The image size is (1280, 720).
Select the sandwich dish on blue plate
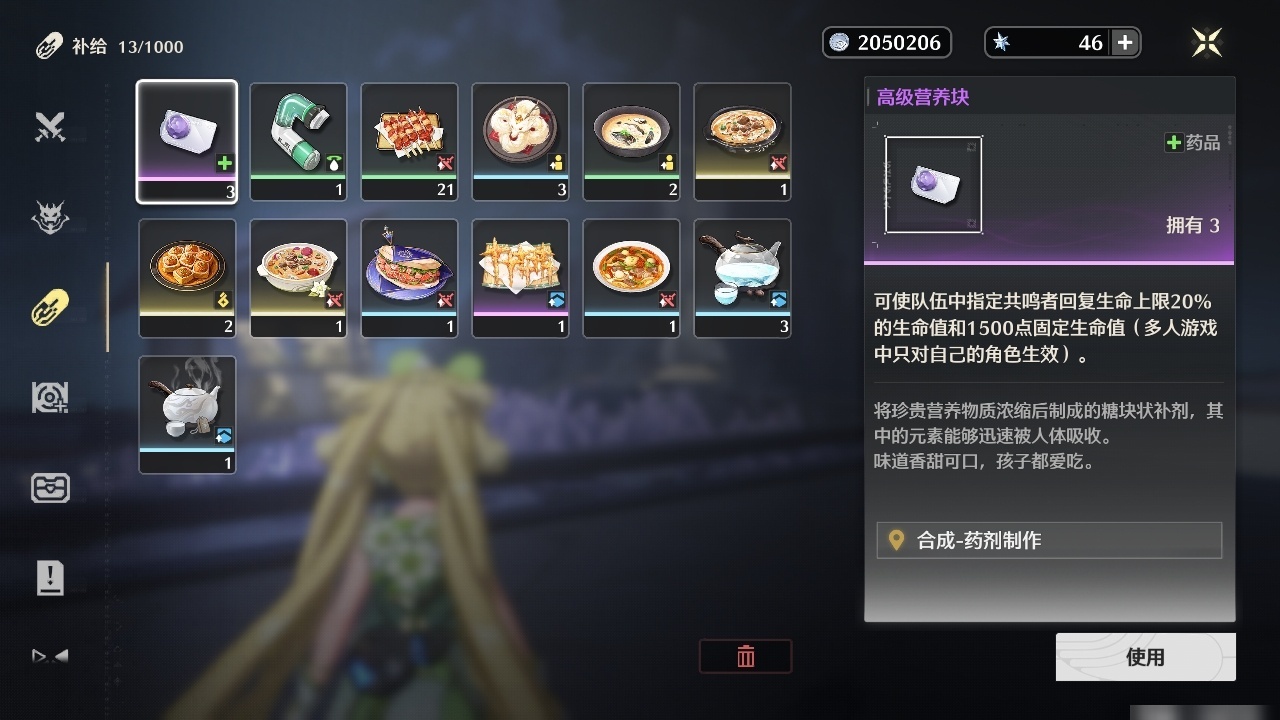[409, 278]
